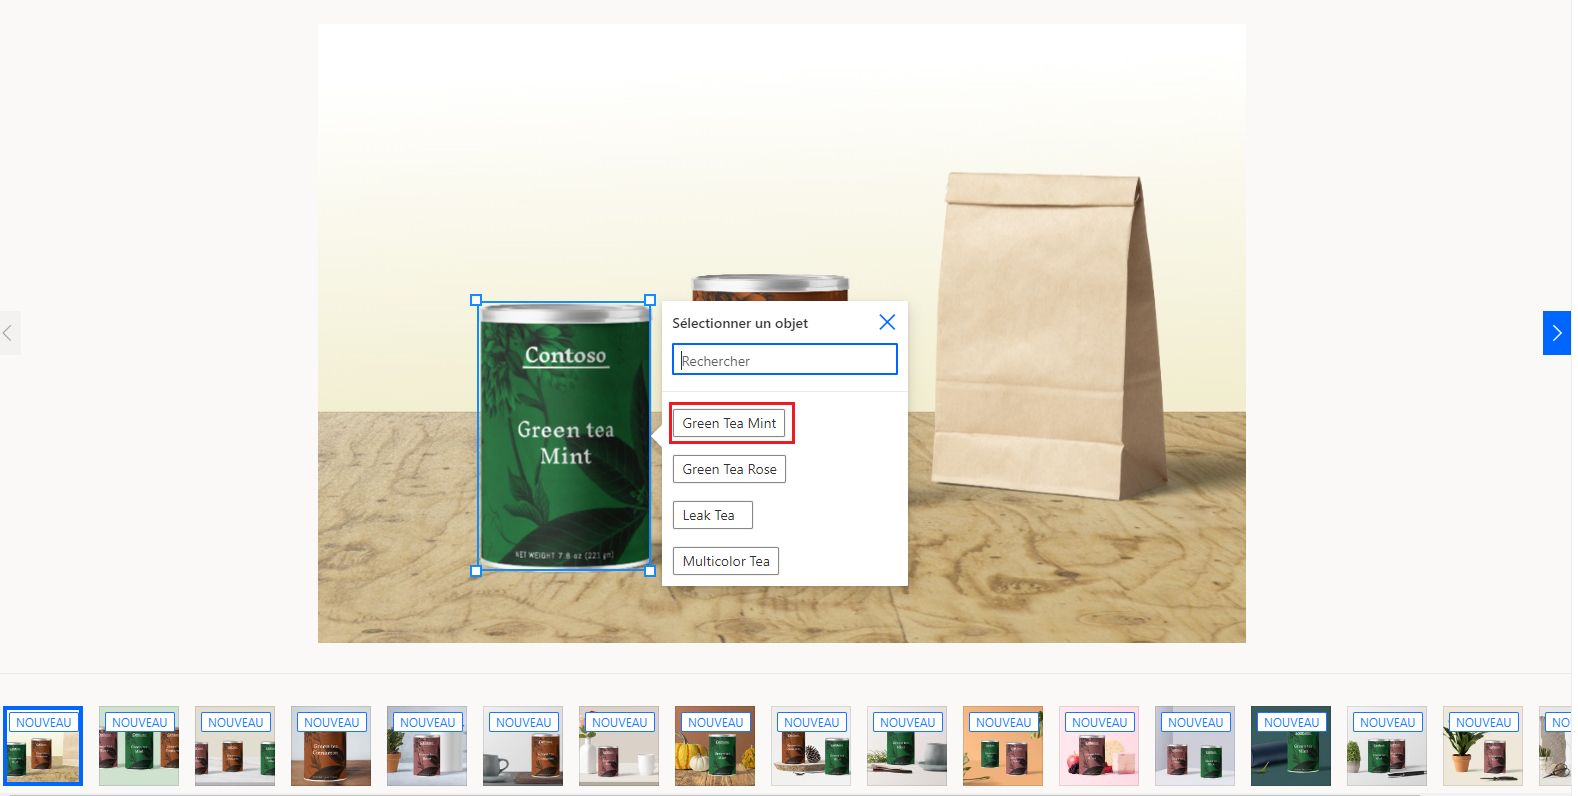The width and height of the screenshot is (1578, 796).
Task: Click the Sélectionner un objet title text
Action: 740,323
